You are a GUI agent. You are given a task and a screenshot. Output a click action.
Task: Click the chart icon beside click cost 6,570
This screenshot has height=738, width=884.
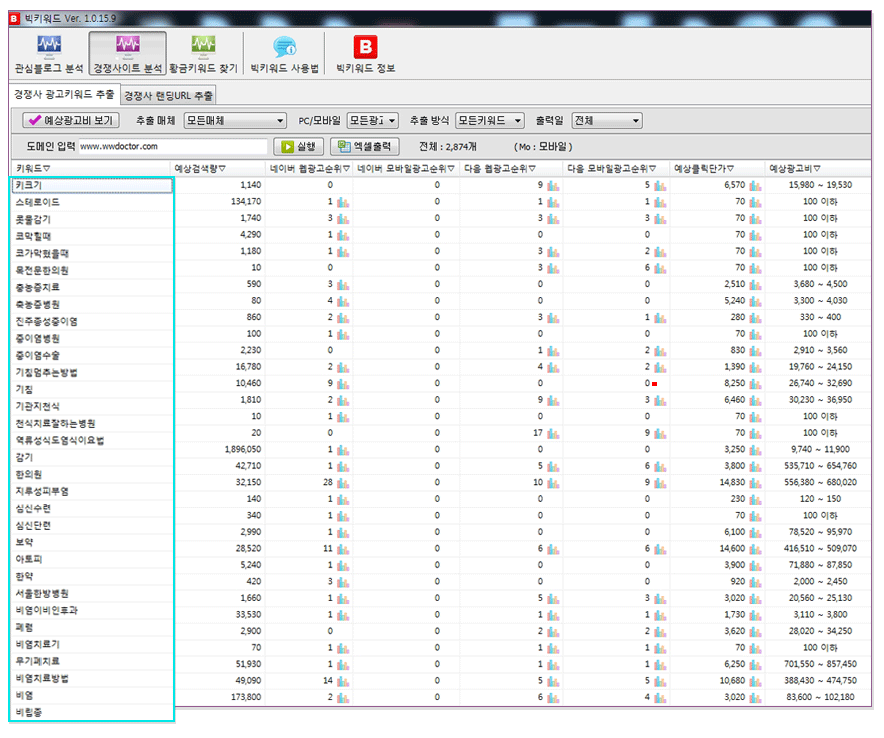tap(755, 185)
